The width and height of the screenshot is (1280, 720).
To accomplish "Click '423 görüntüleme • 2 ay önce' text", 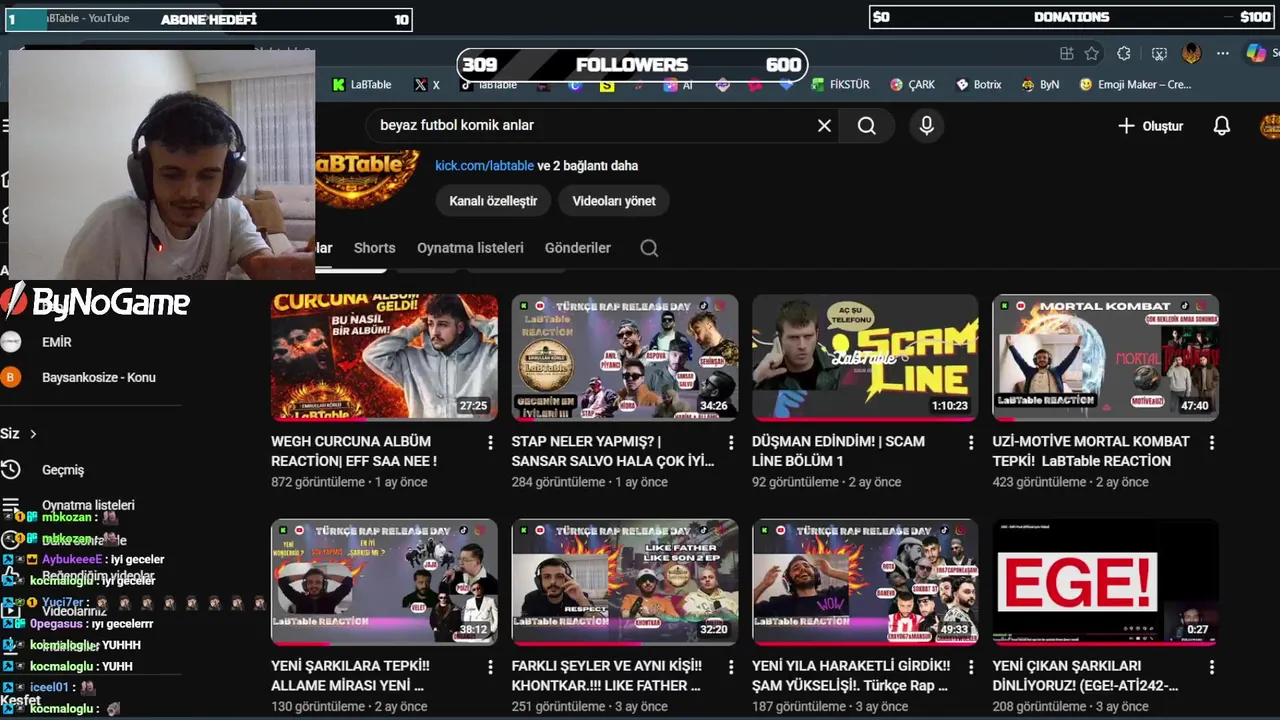I will 1070,482.
